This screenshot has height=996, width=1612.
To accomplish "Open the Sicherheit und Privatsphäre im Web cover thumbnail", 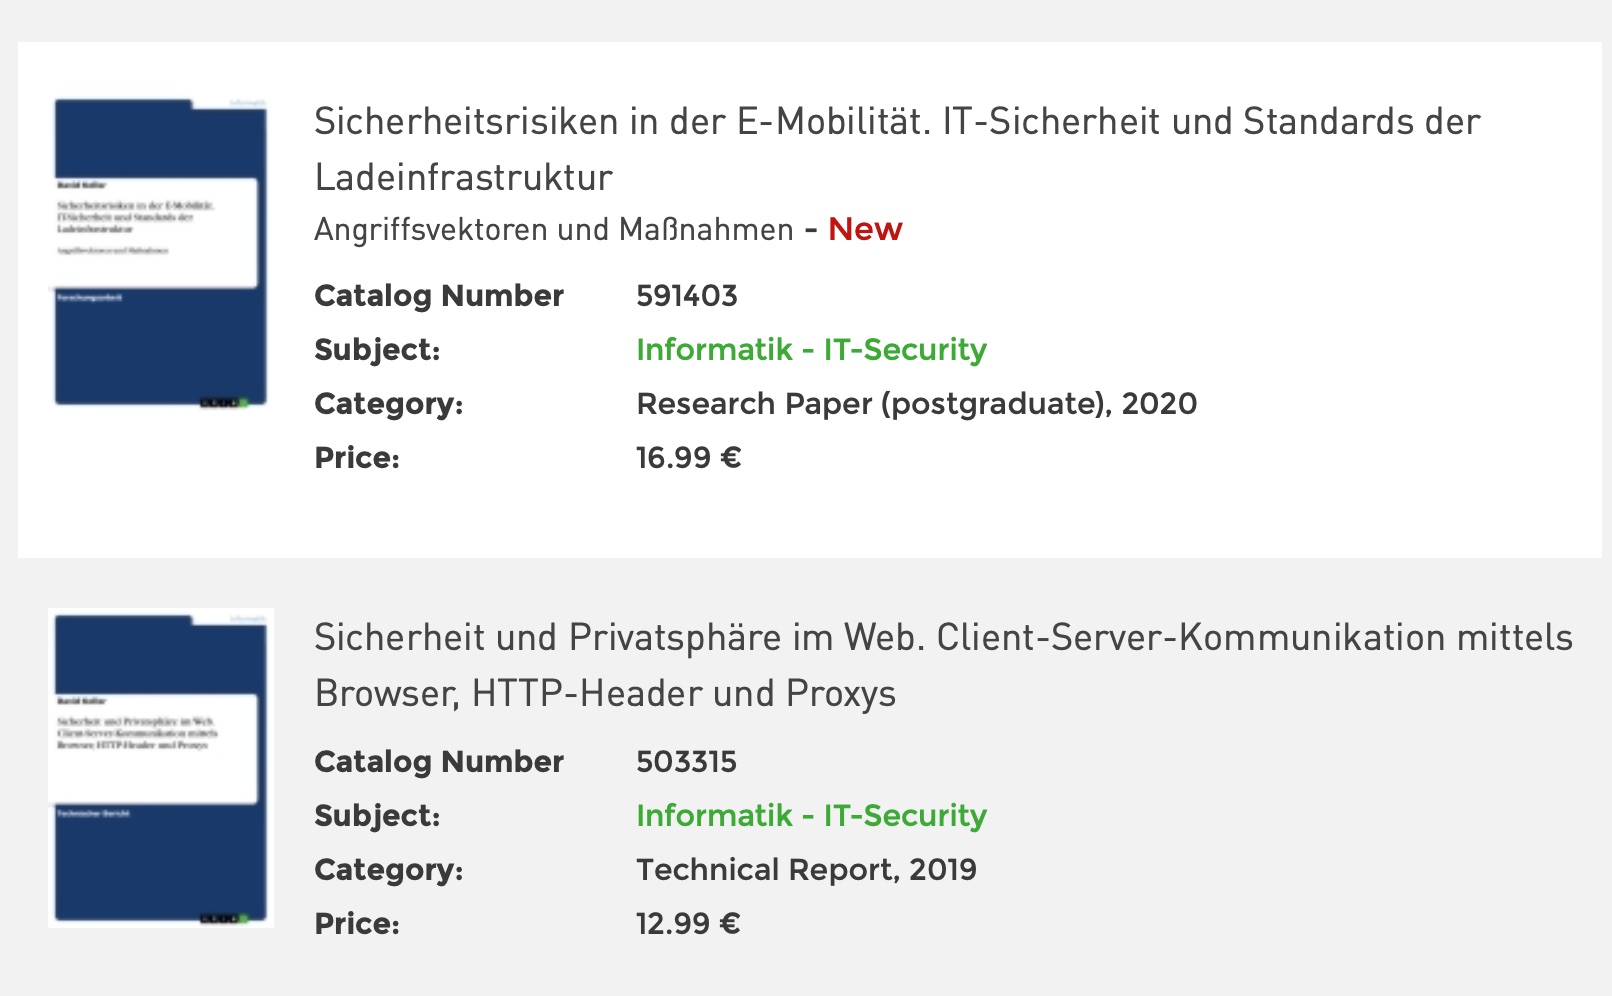I will [x=161, y=768].
